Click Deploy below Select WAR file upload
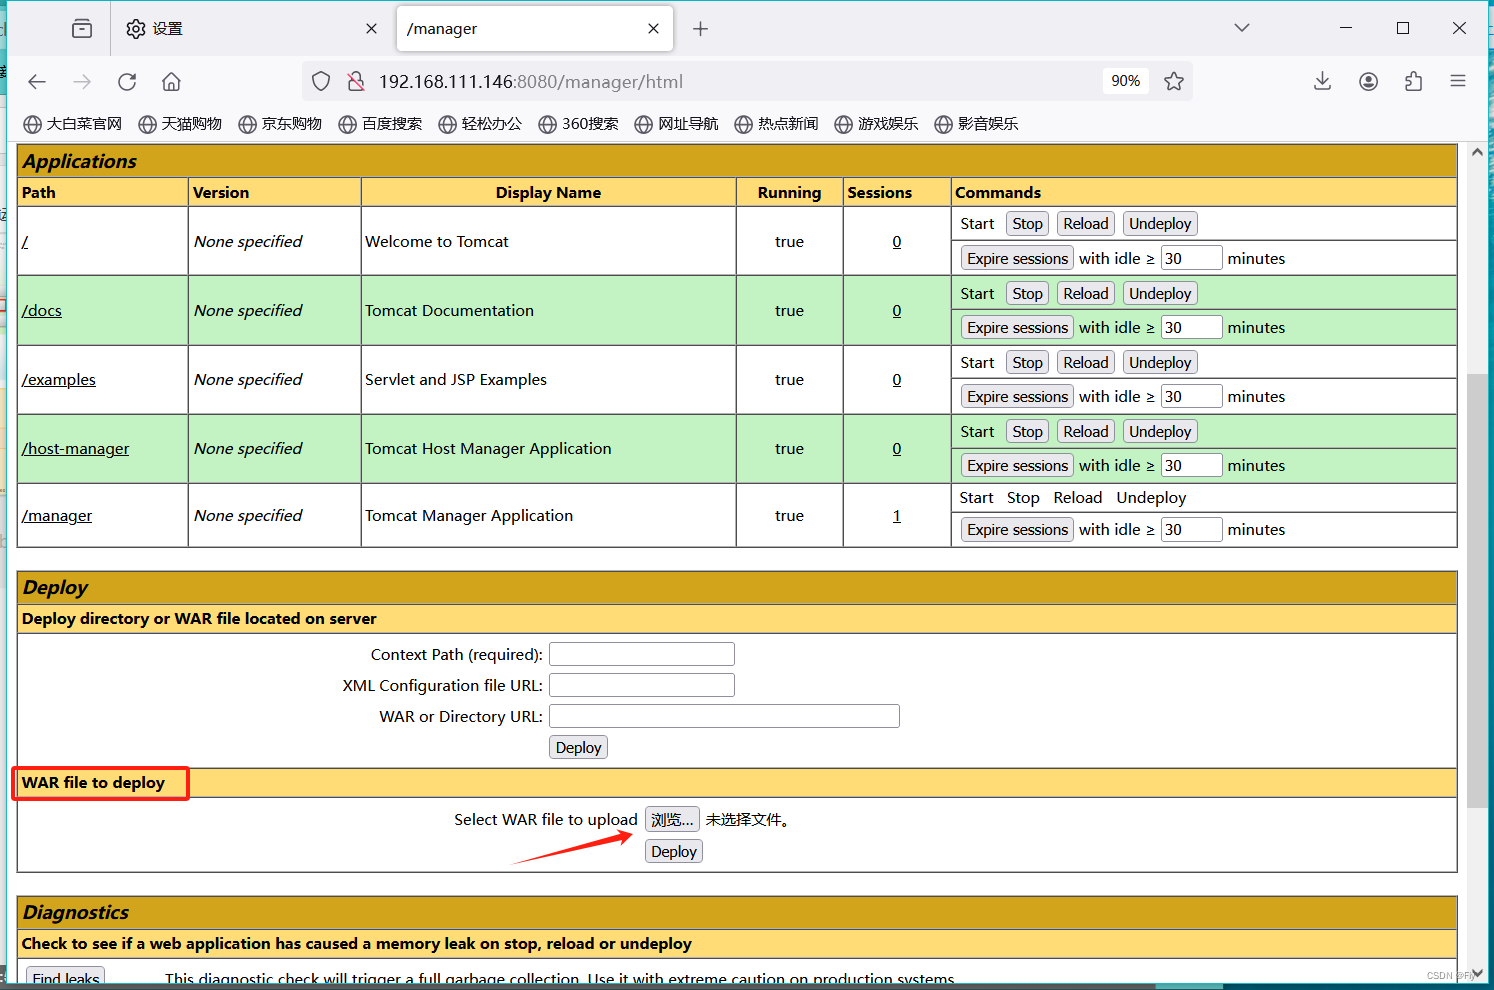This screenshot has width=1494, height=990. click(x=674, y=852)
